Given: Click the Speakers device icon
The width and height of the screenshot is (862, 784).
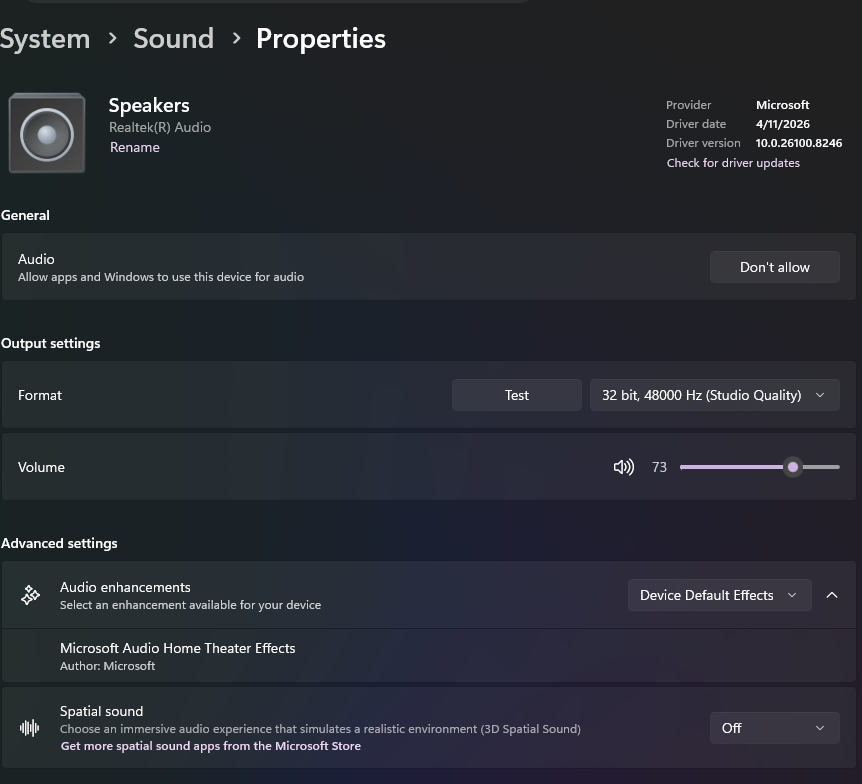Looking at the screenshot, I should (x=47, y=133).
